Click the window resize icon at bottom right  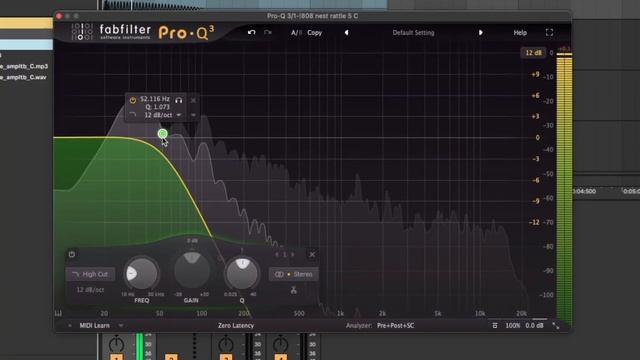tap(556, 325)
